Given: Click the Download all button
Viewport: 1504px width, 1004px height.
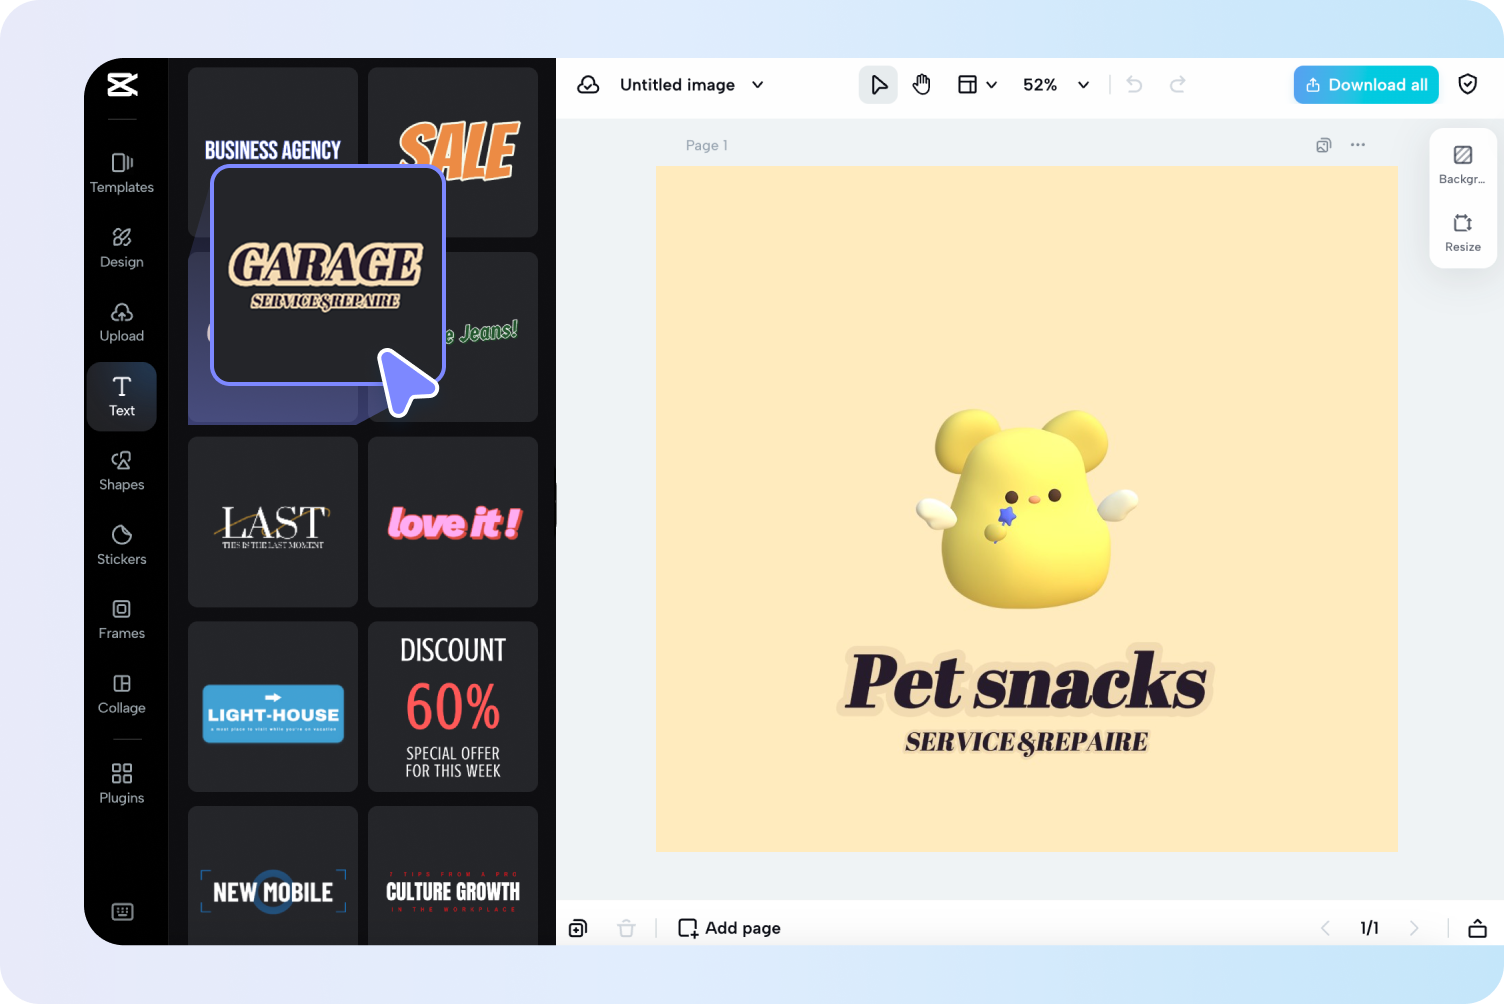Looking at the screenshot, I should [x=1366, y=85].
